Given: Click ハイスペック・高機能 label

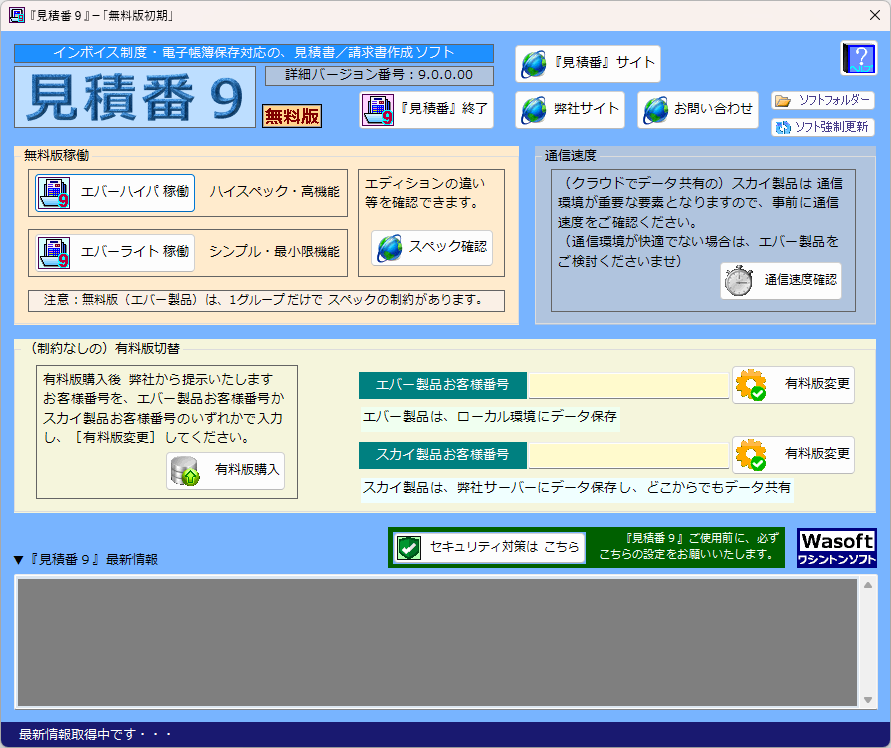Looking at the screenshot, I should click(274, 192).
